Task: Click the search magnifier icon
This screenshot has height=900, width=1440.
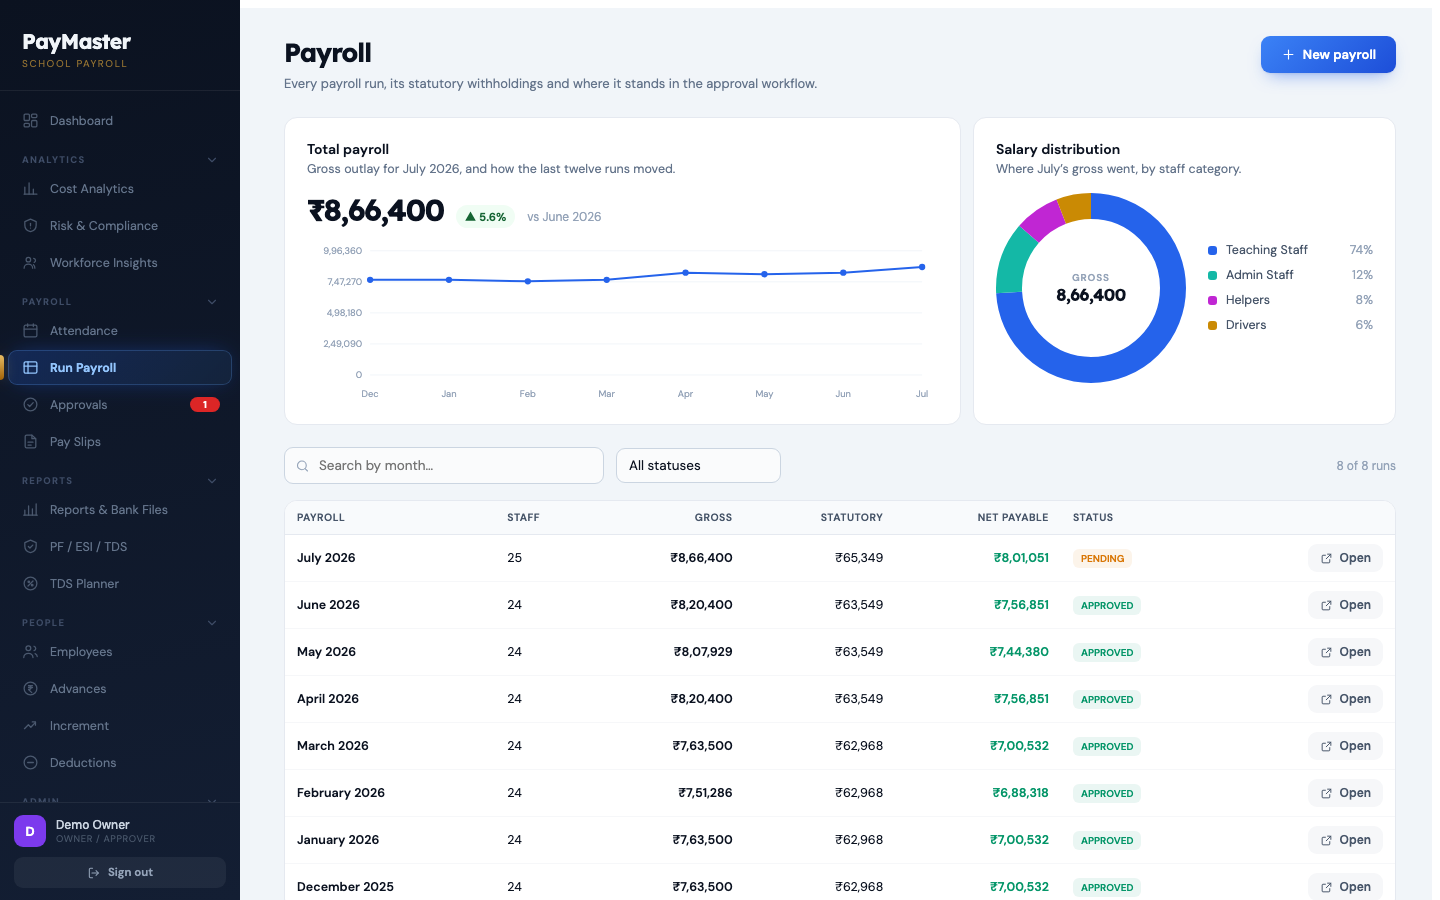Action: pyautogui.click(x=303, y=466)
